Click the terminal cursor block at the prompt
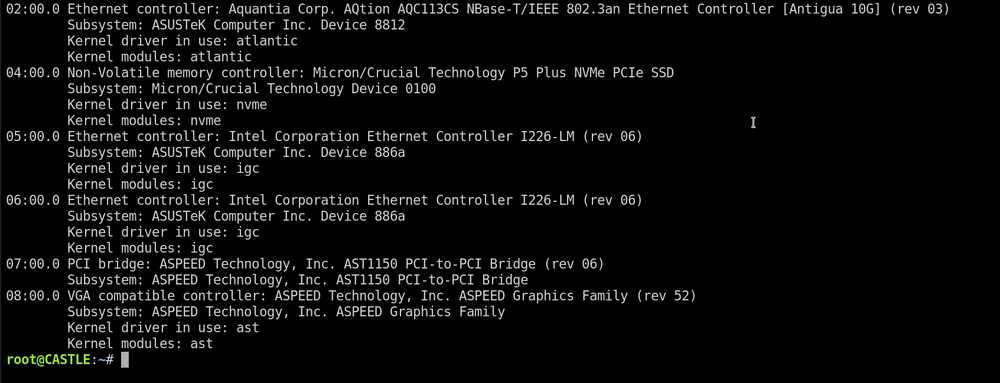 click(x=125, y=360)
